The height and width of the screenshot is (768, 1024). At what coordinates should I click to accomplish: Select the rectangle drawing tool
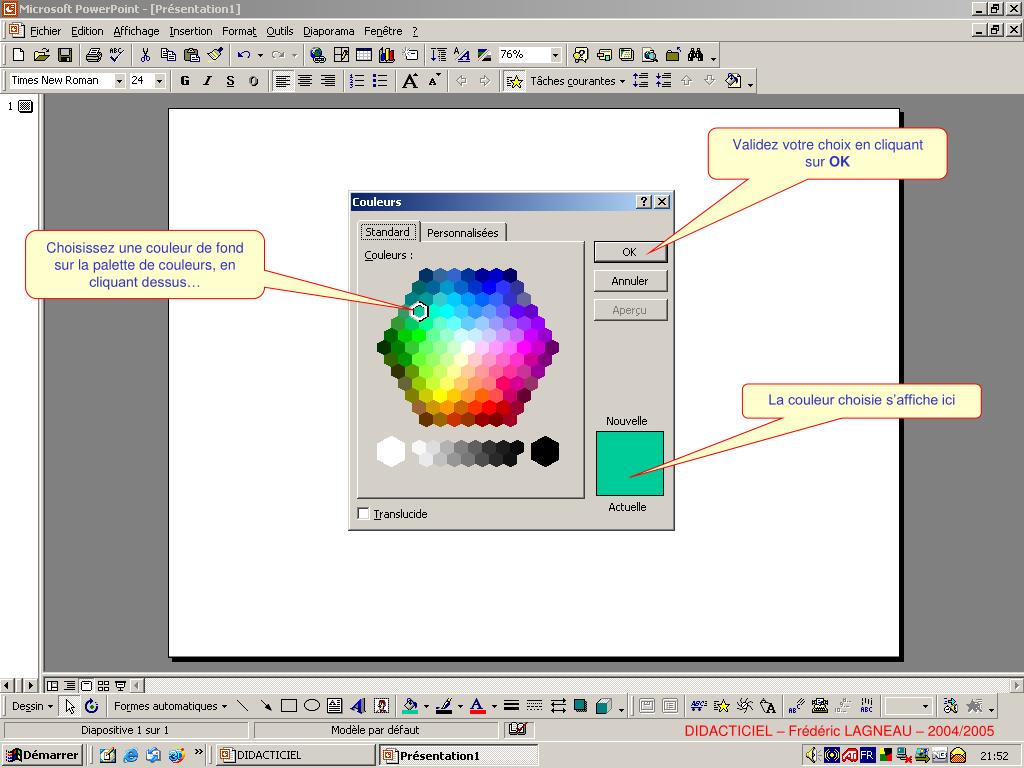click(289, 706)
